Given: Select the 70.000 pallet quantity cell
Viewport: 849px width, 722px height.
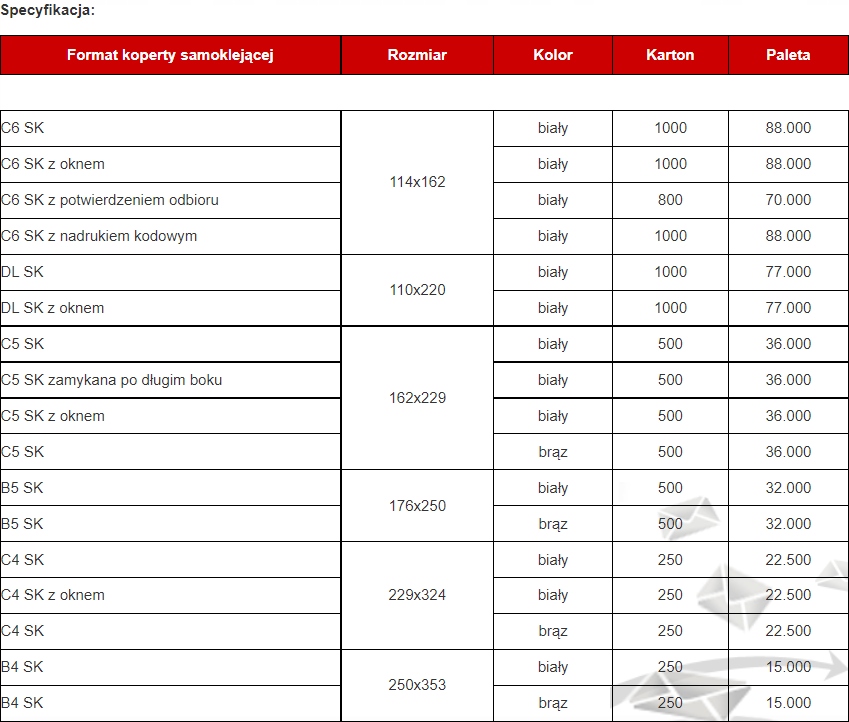Looking at the screenshot, I should click(788, 200).
